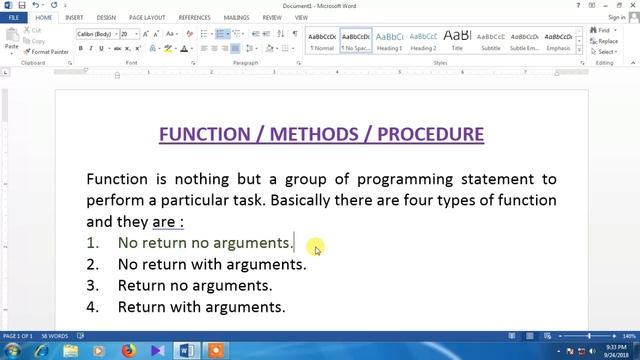Apply the Title style
Screen dimensions: 640x360
pos(457,41)
